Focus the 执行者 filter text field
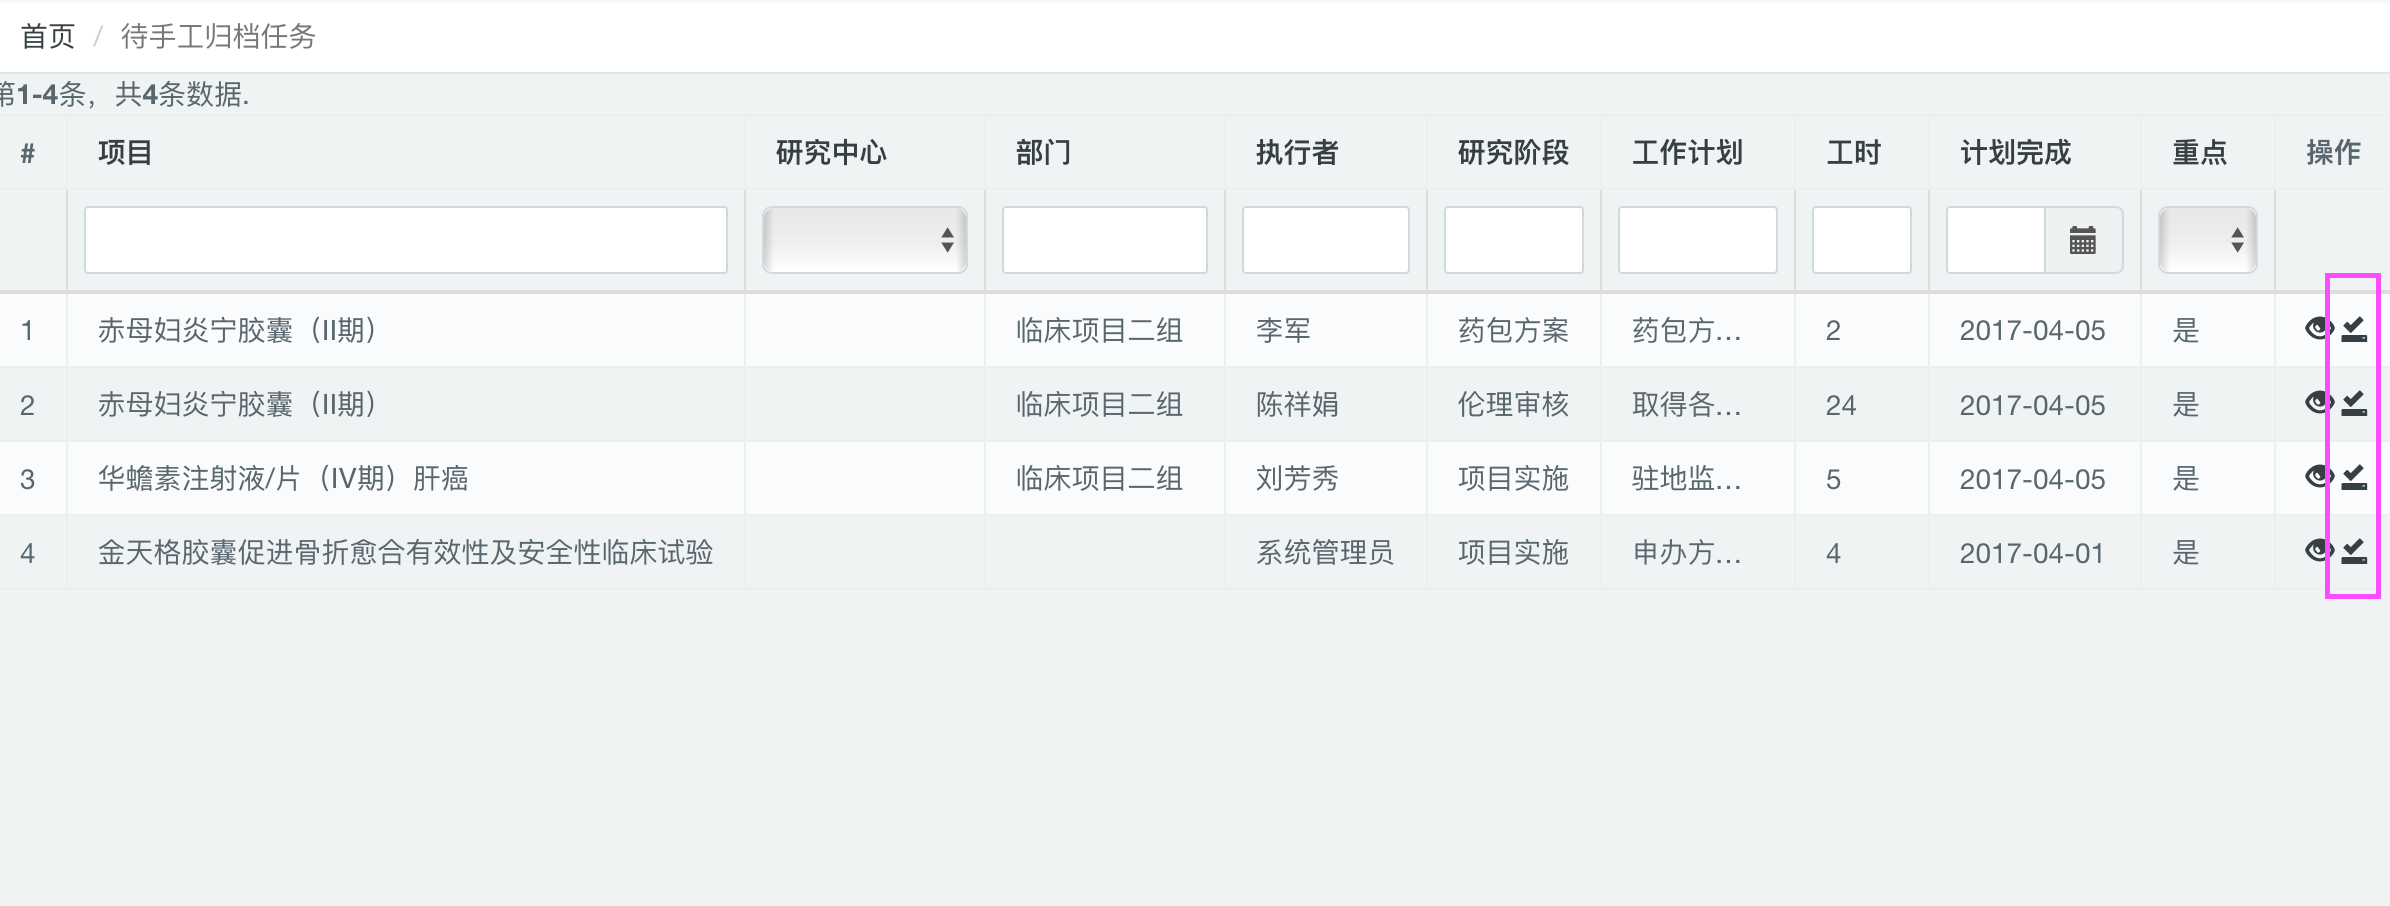Viewport: 2390px width, 906px height. [1326, 240]
